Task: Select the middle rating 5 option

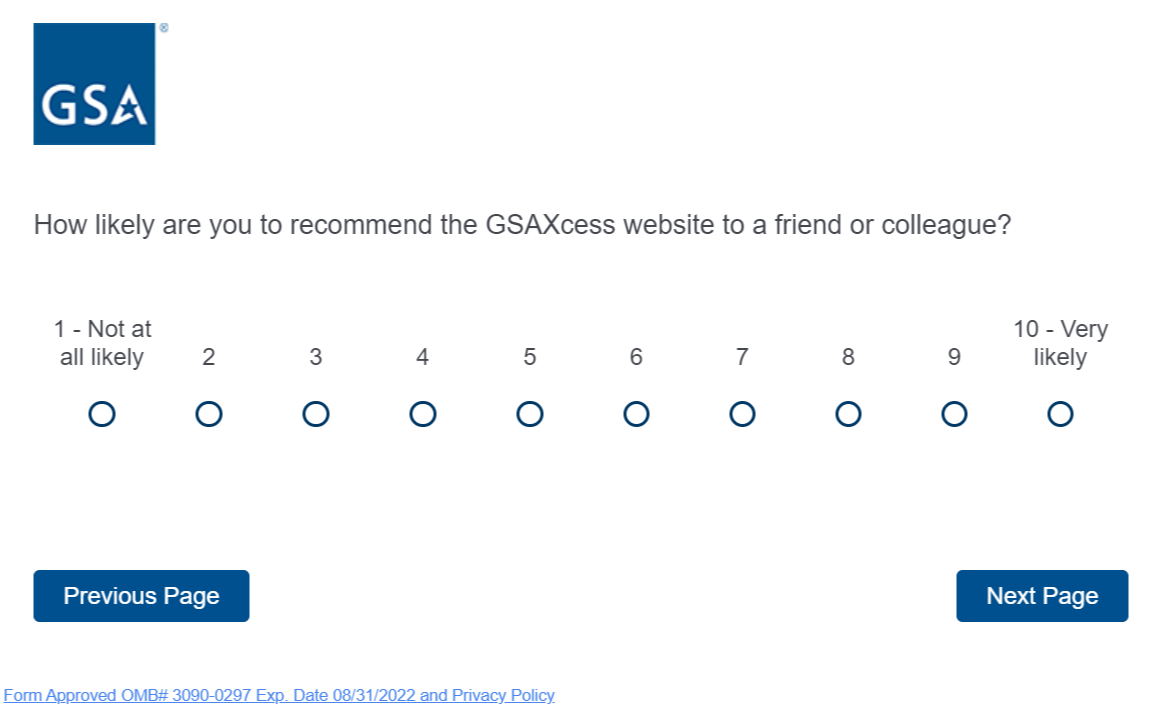Action: coord(530,414)
